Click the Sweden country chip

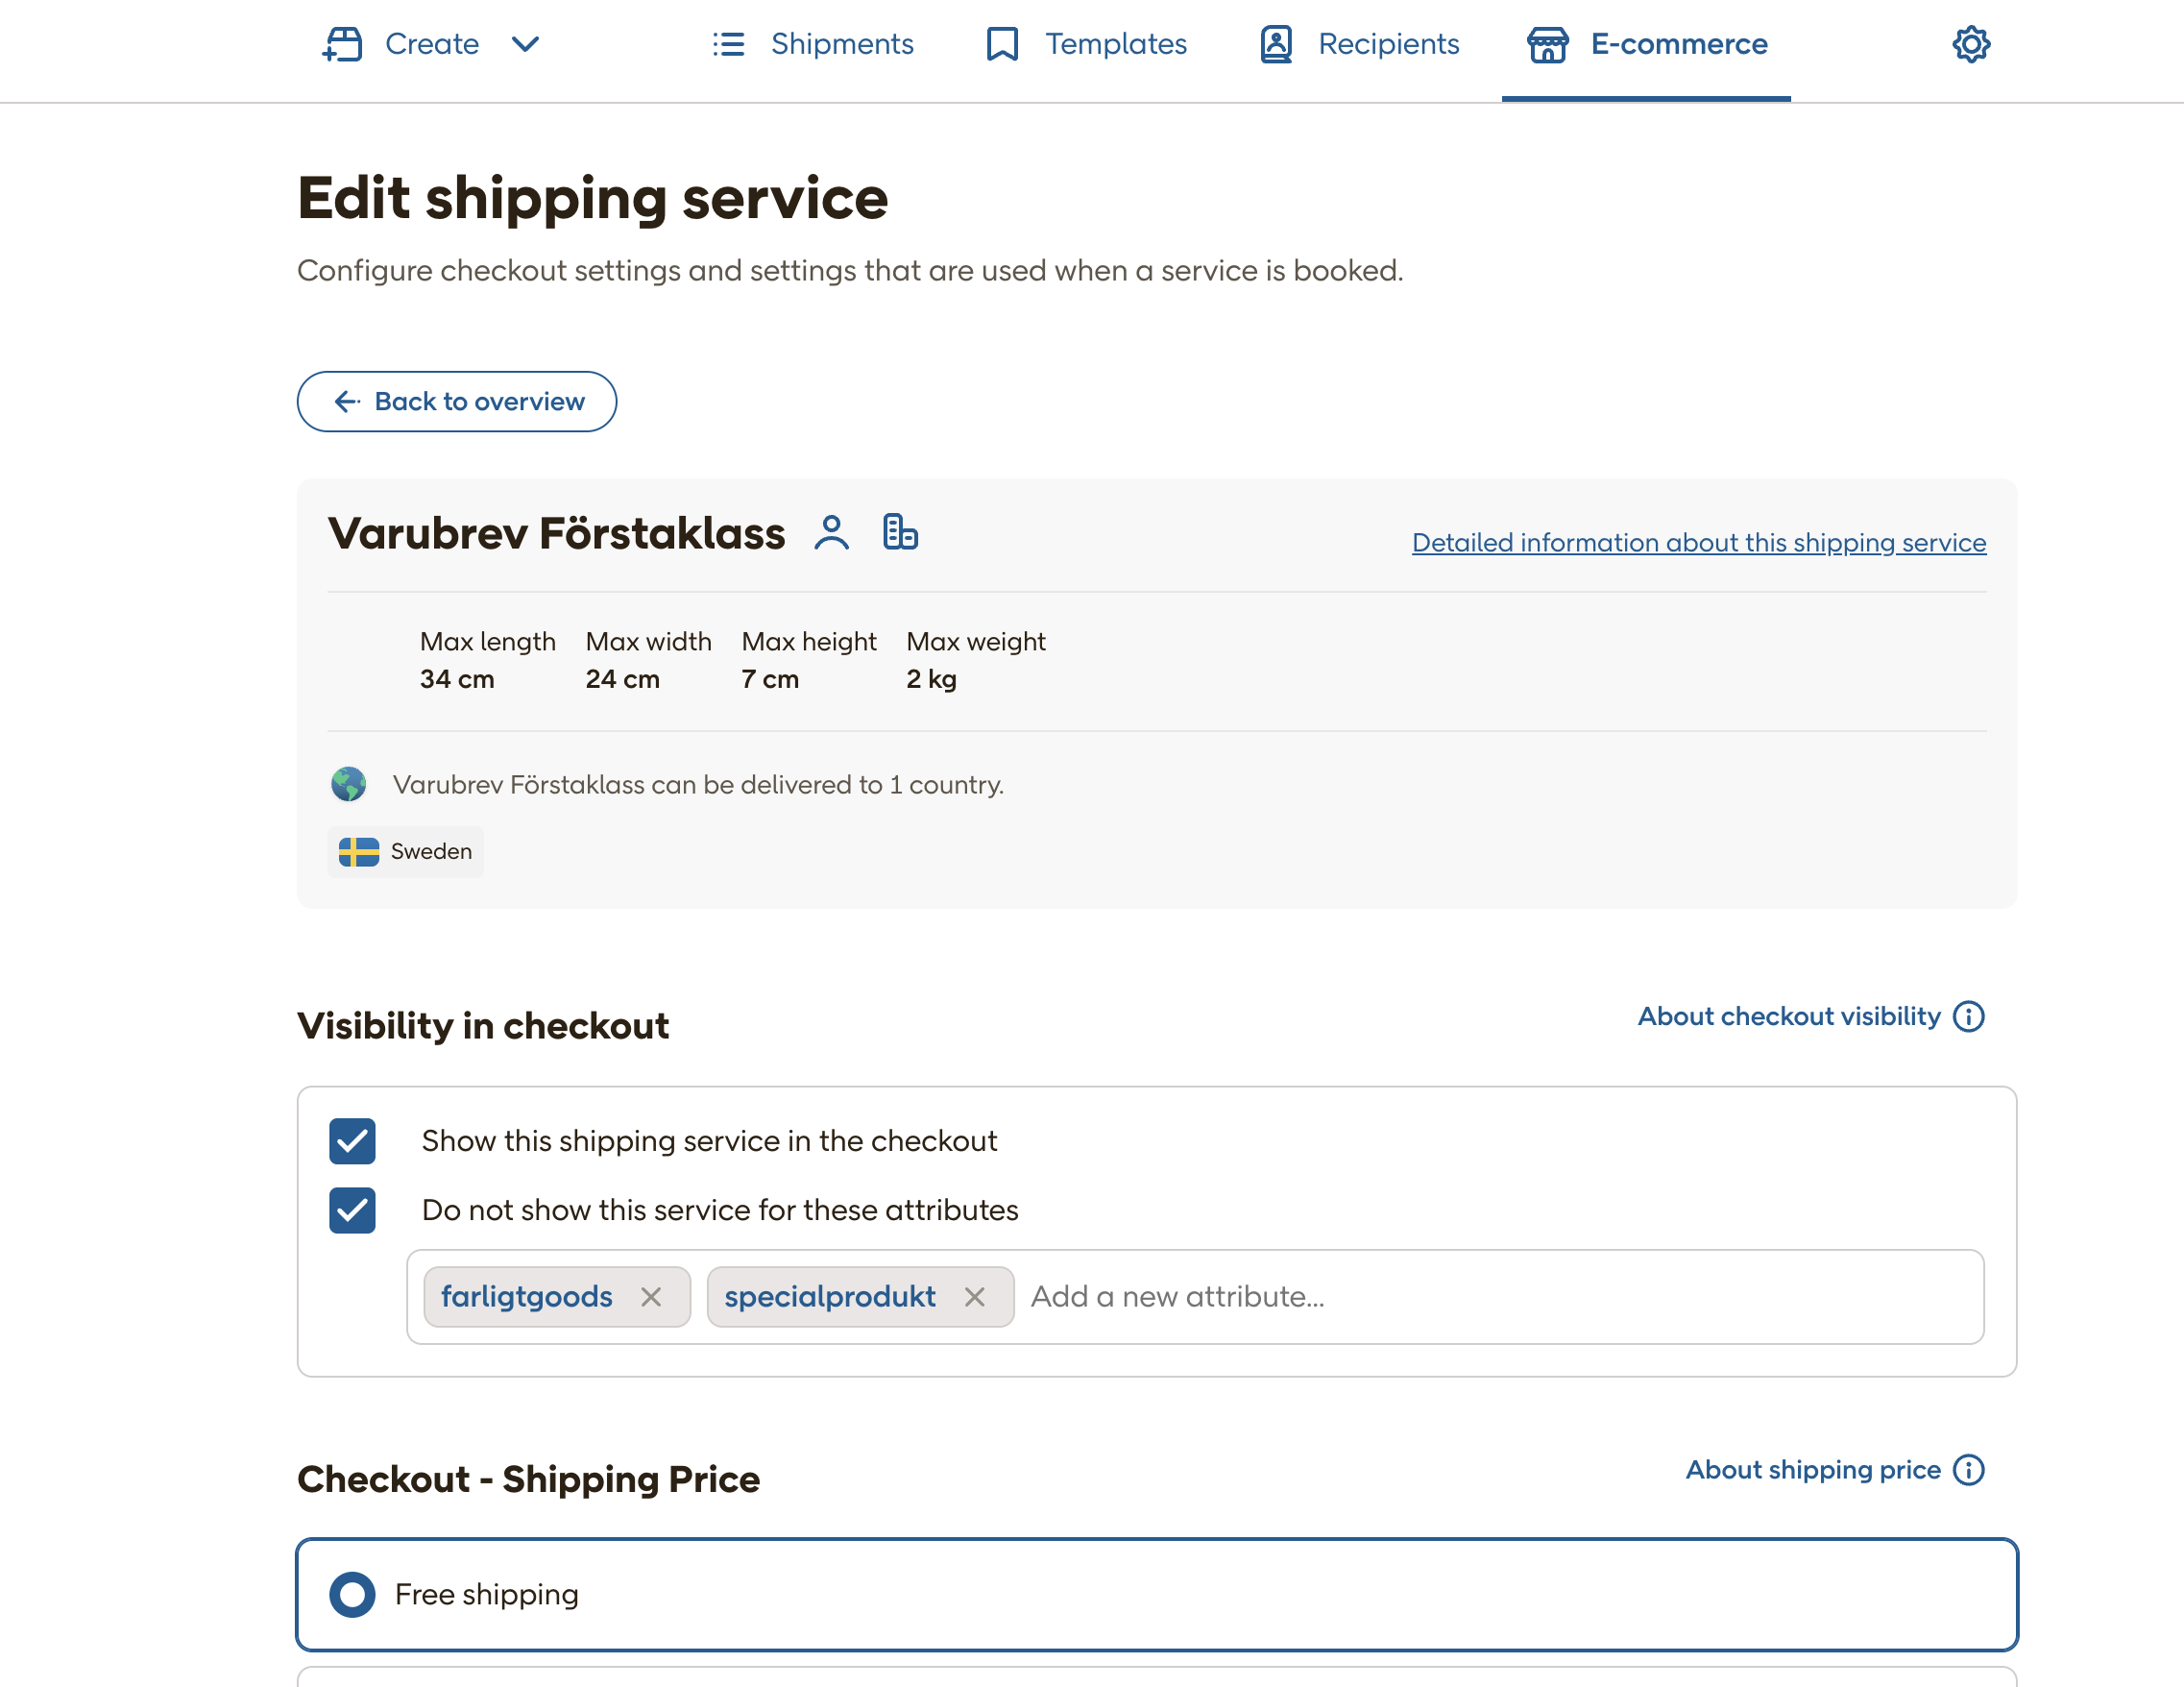tap(405, 851)
